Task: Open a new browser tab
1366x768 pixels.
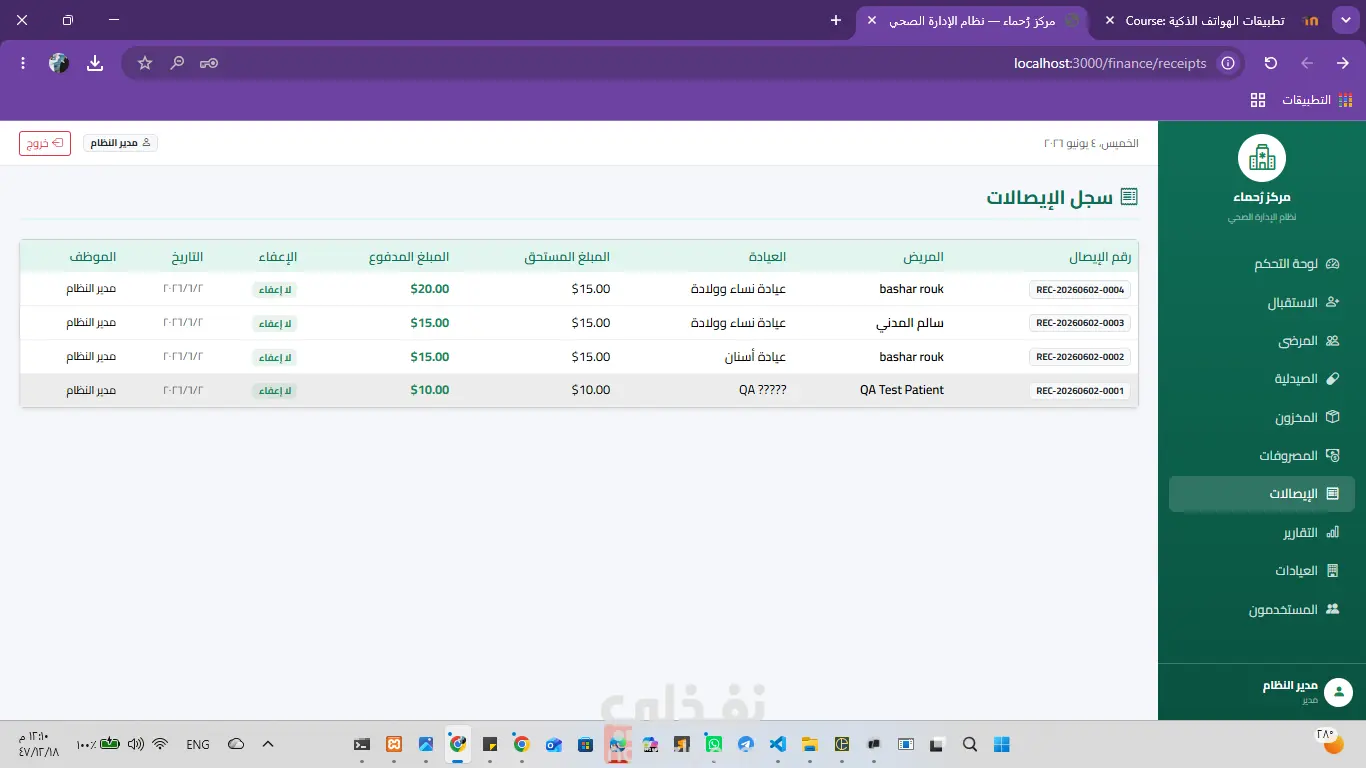Action: 836,20
